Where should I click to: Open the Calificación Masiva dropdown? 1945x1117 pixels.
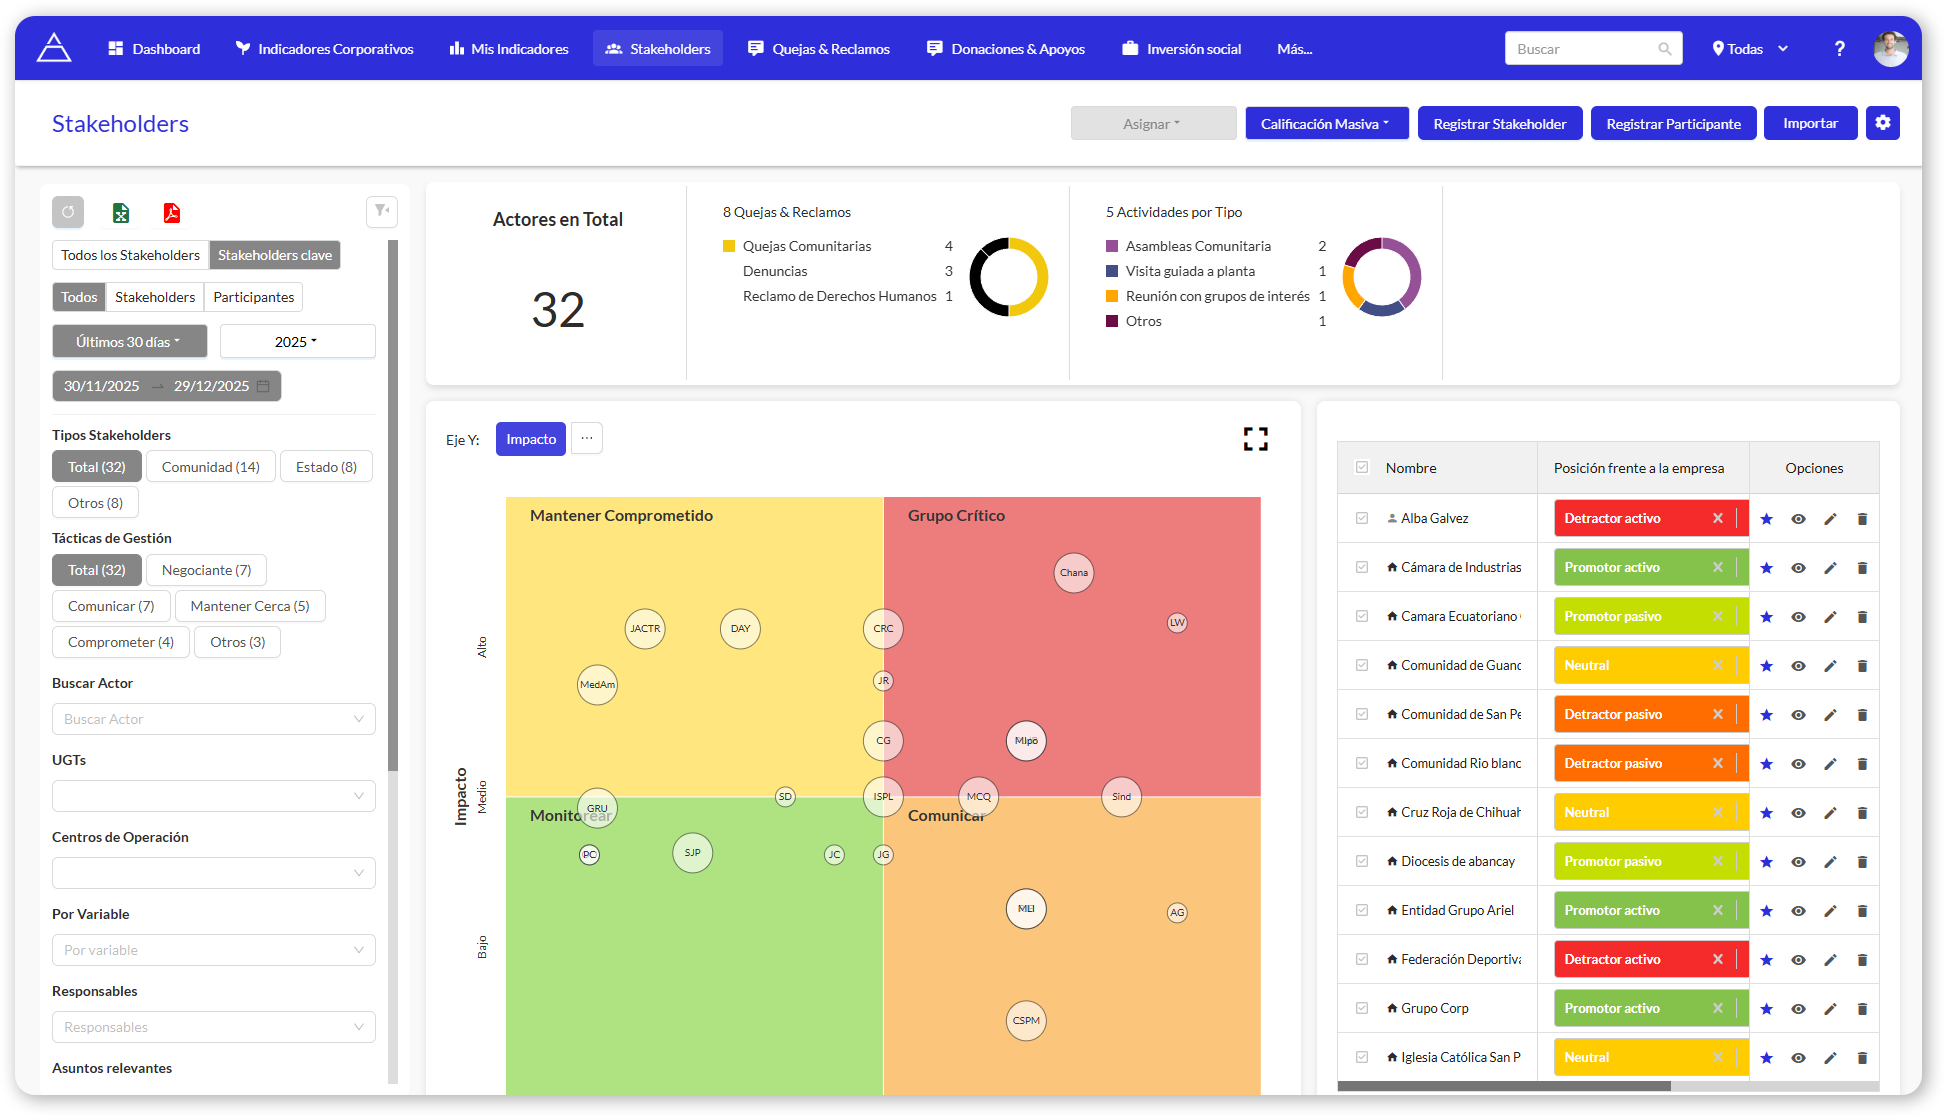pyautogui.click(x=1326, y=122)
